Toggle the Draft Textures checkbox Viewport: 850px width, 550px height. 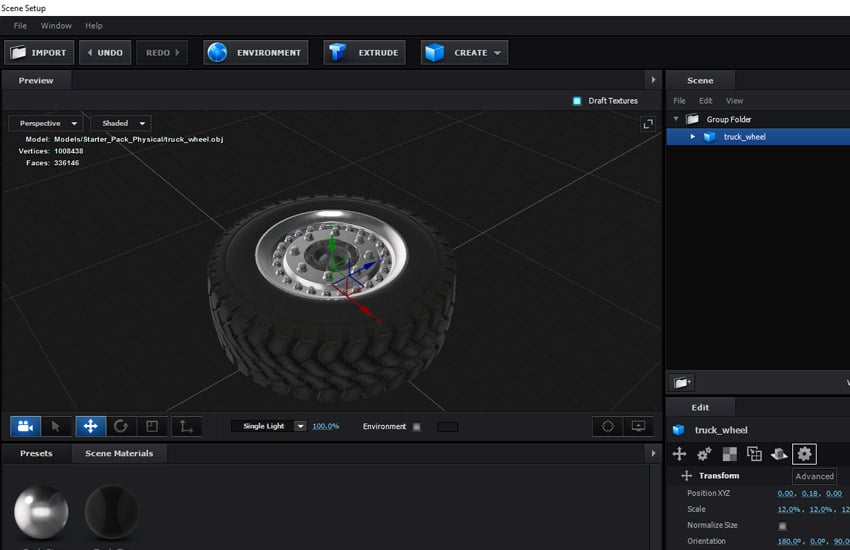coord(577,101)
